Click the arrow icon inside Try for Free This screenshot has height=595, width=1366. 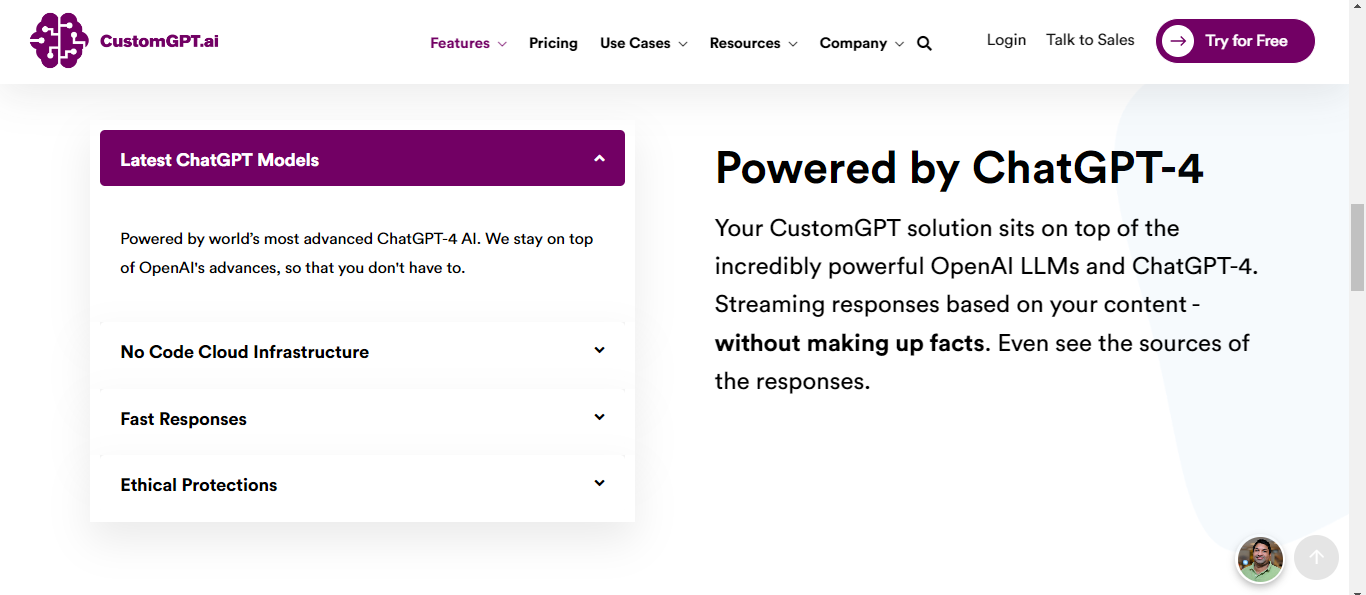point(1180,41)
